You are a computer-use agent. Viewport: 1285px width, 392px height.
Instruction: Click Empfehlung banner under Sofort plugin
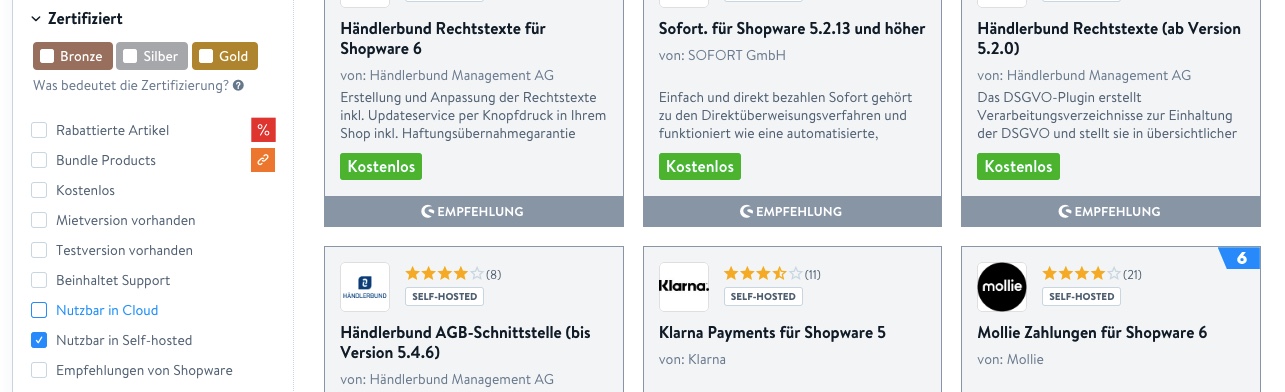(793, 211)
